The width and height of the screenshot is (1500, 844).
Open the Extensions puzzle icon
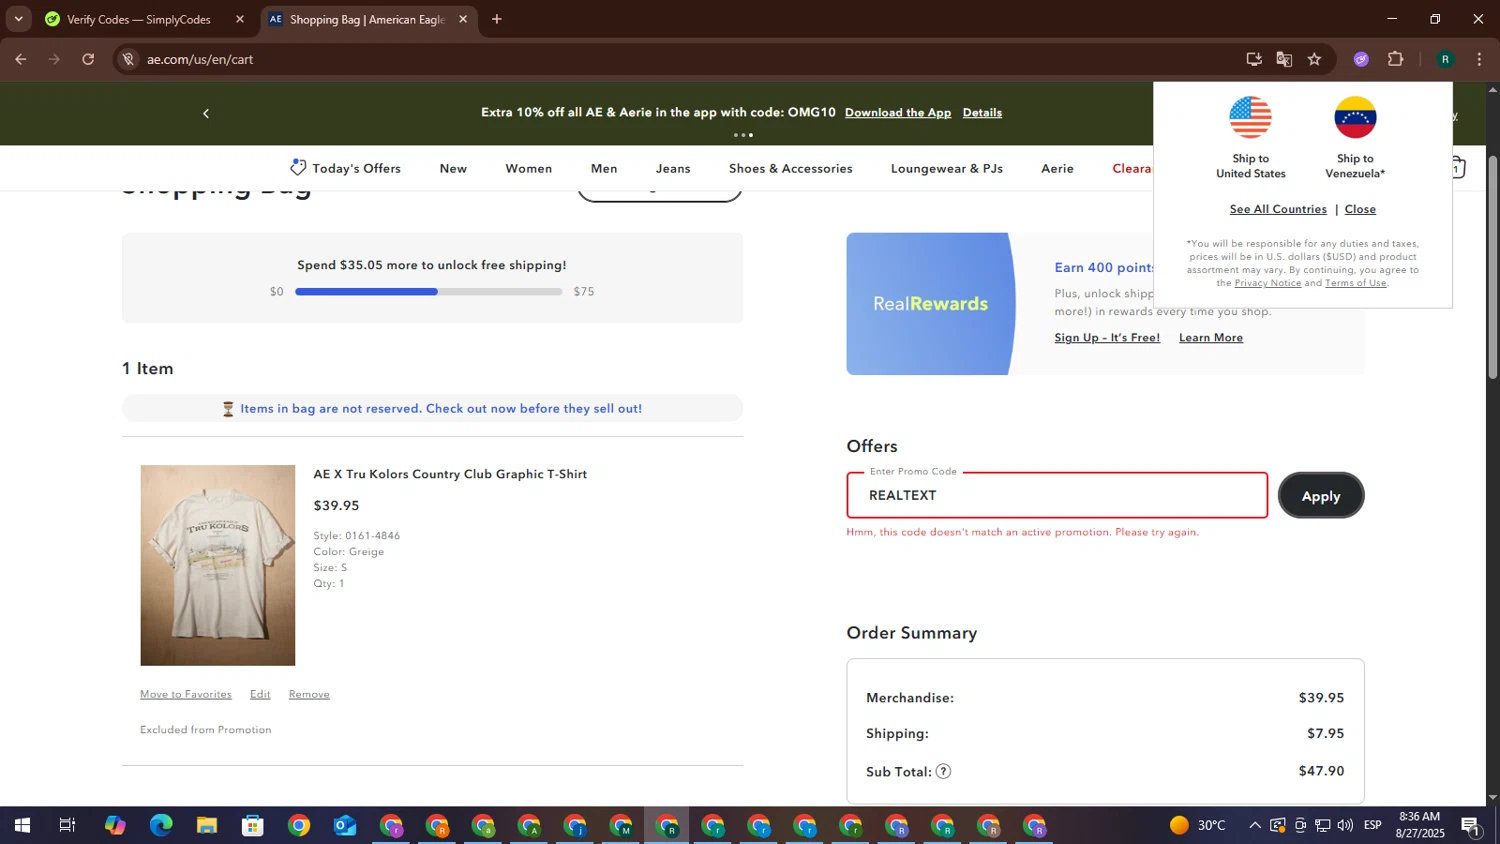[1396, 59]
